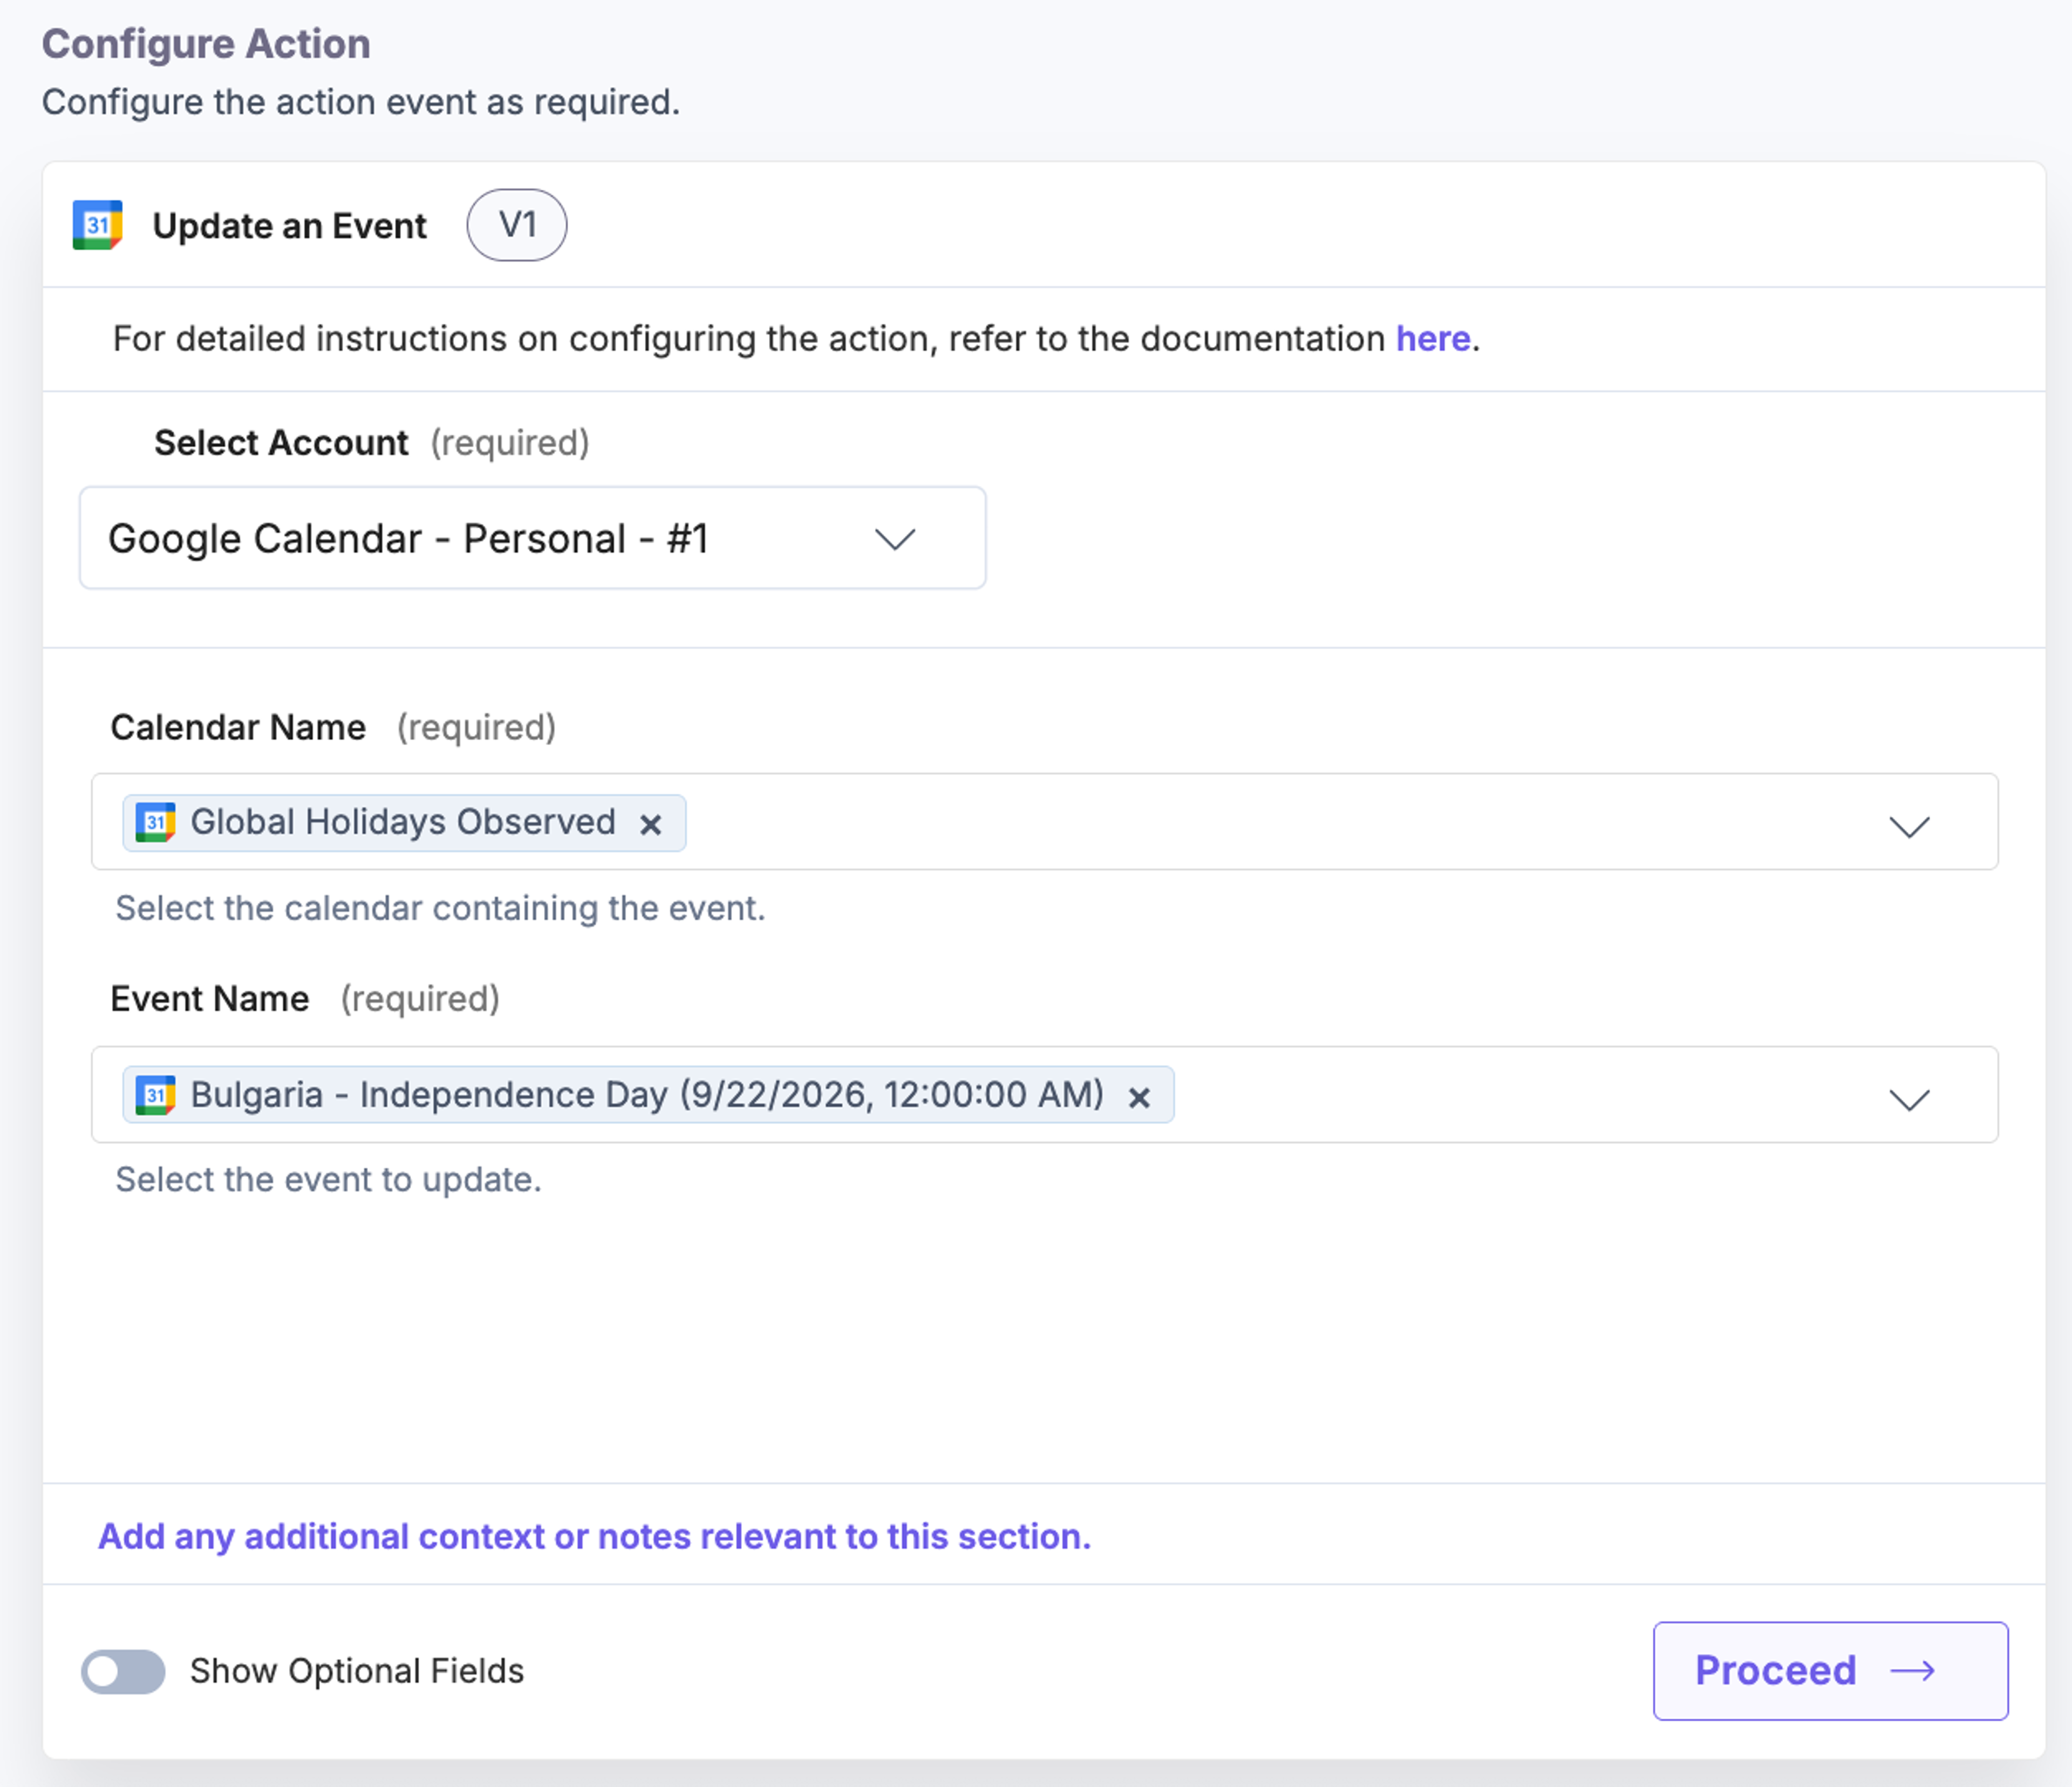Viewport: 2072px width, 1787px height.
Task: Click the Proceed button
Action: point(1830,1671)
